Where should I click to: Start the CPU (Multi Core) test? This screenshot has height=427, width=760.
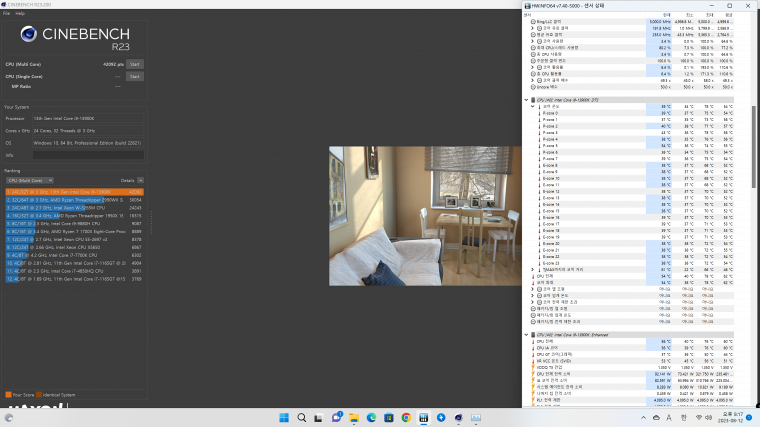135,64
